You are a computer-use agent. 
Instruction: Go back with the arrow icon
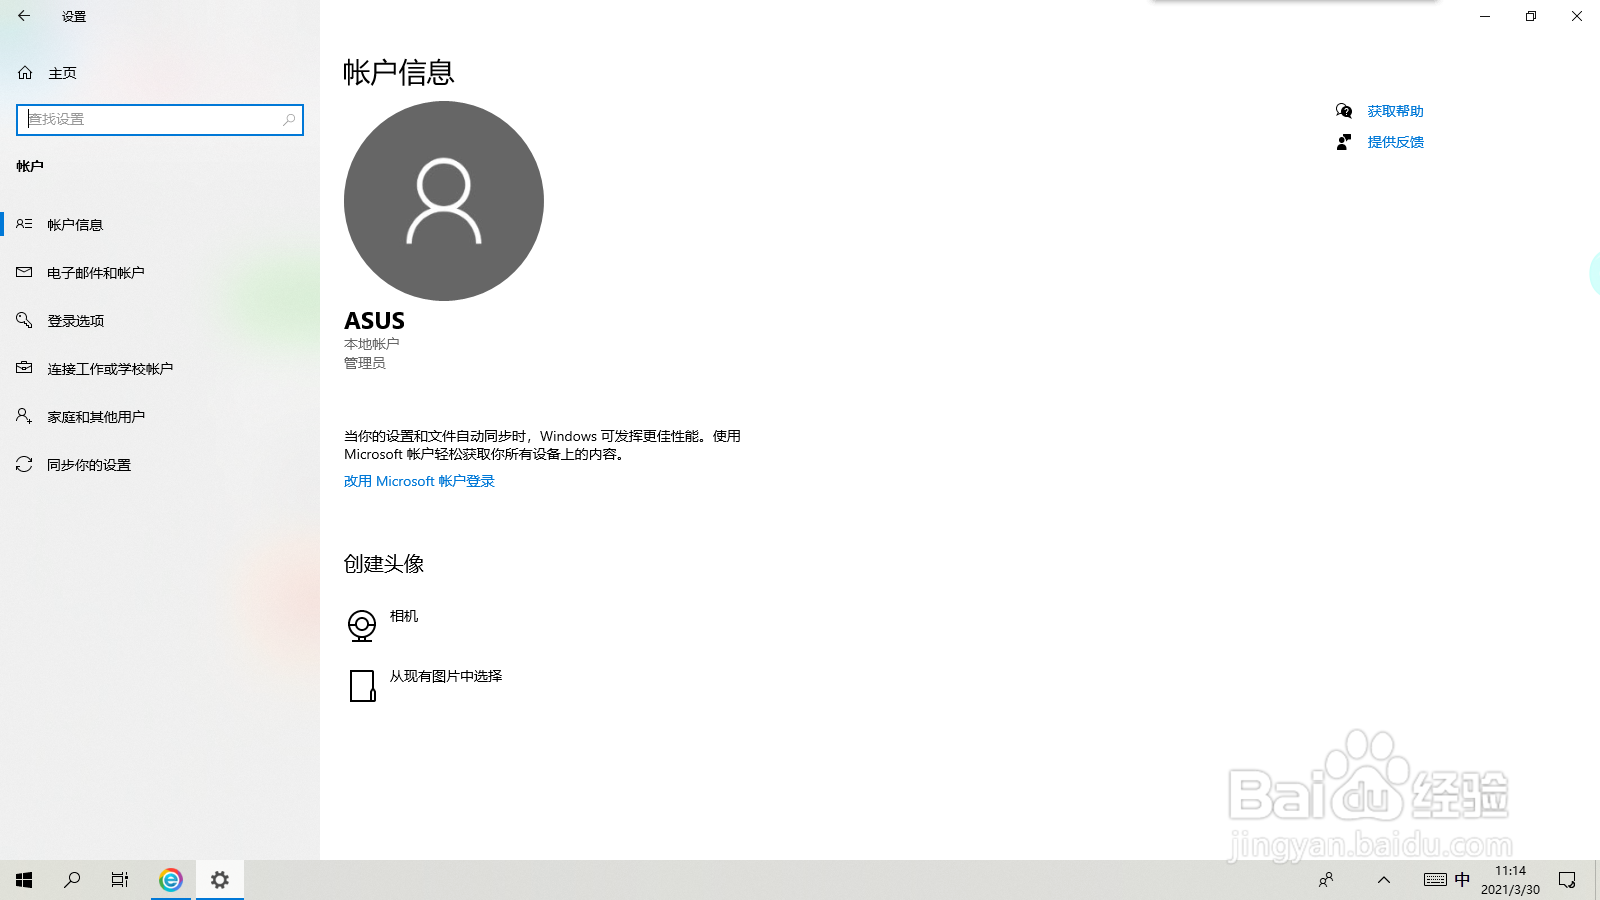coord(24,16)
